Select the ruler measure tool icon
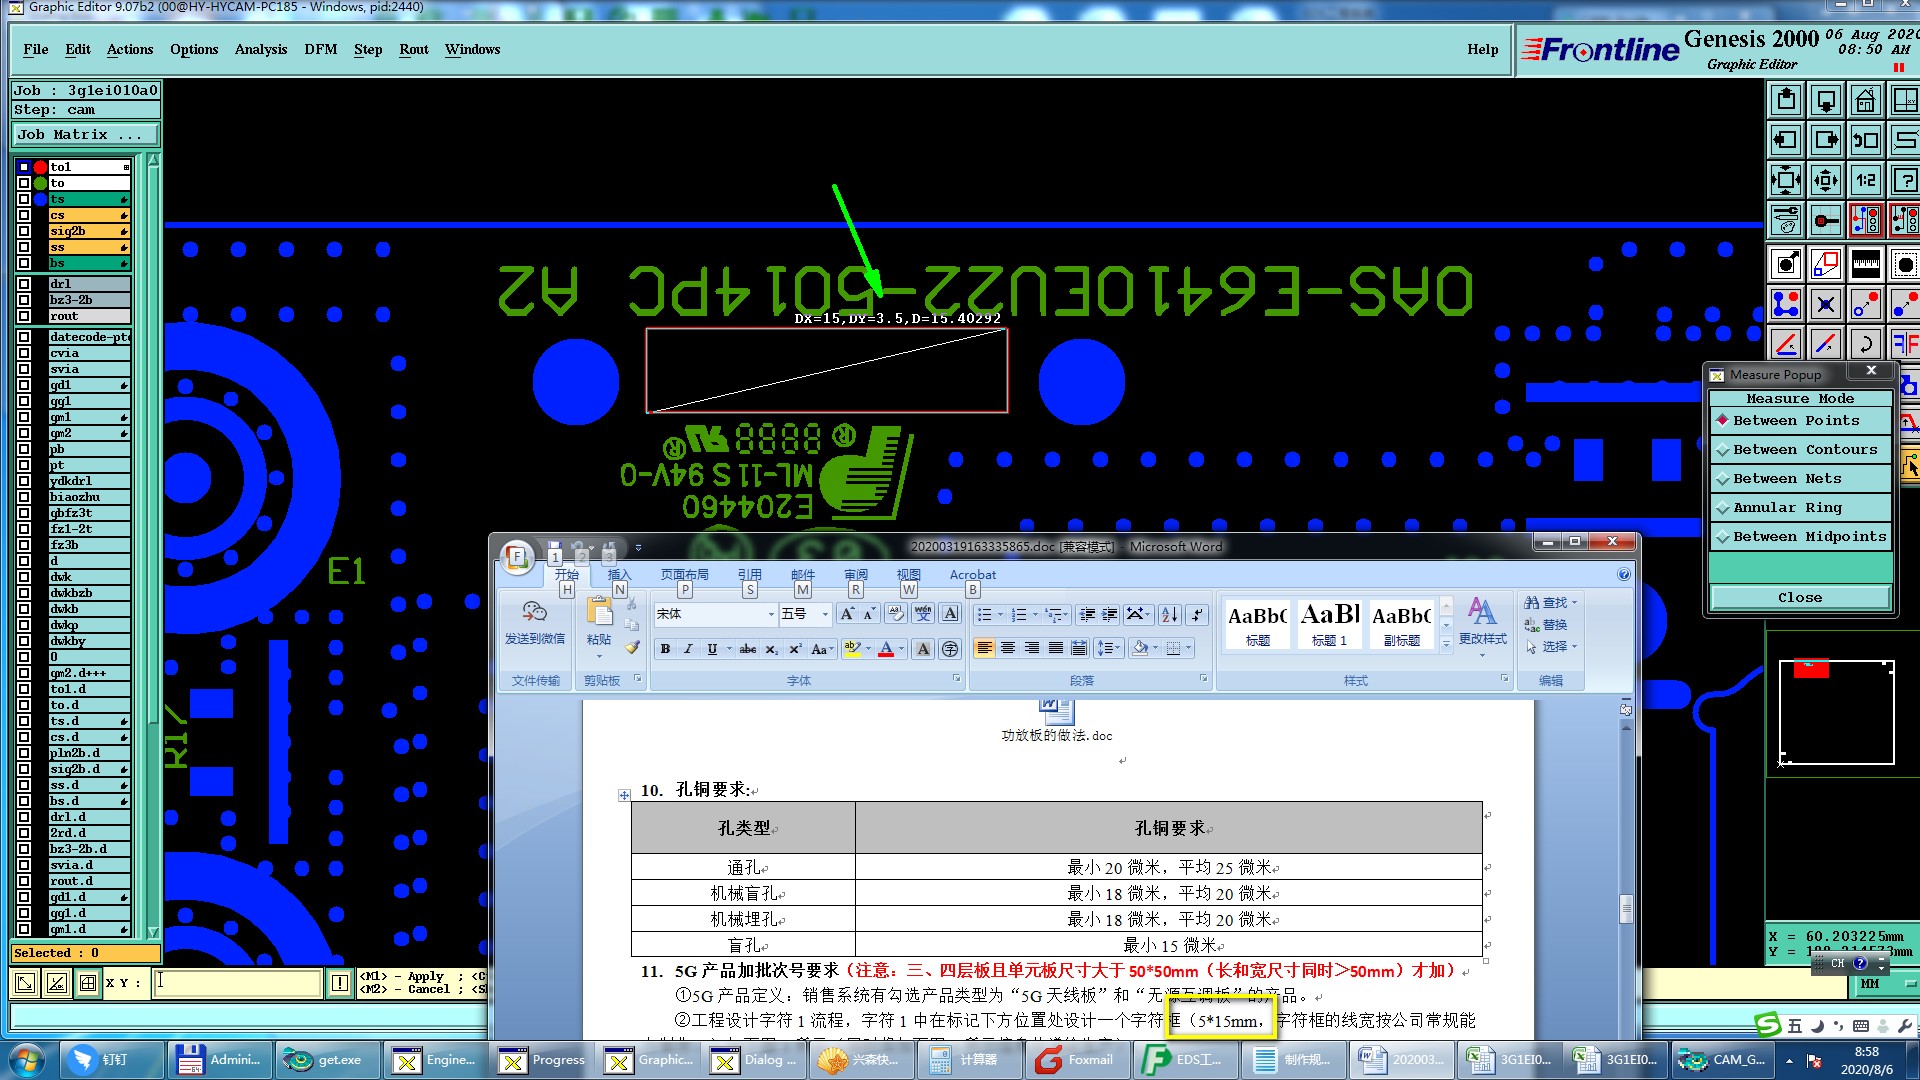The width and height of the screenshot is (1920, 1080). pos(1865,265)
